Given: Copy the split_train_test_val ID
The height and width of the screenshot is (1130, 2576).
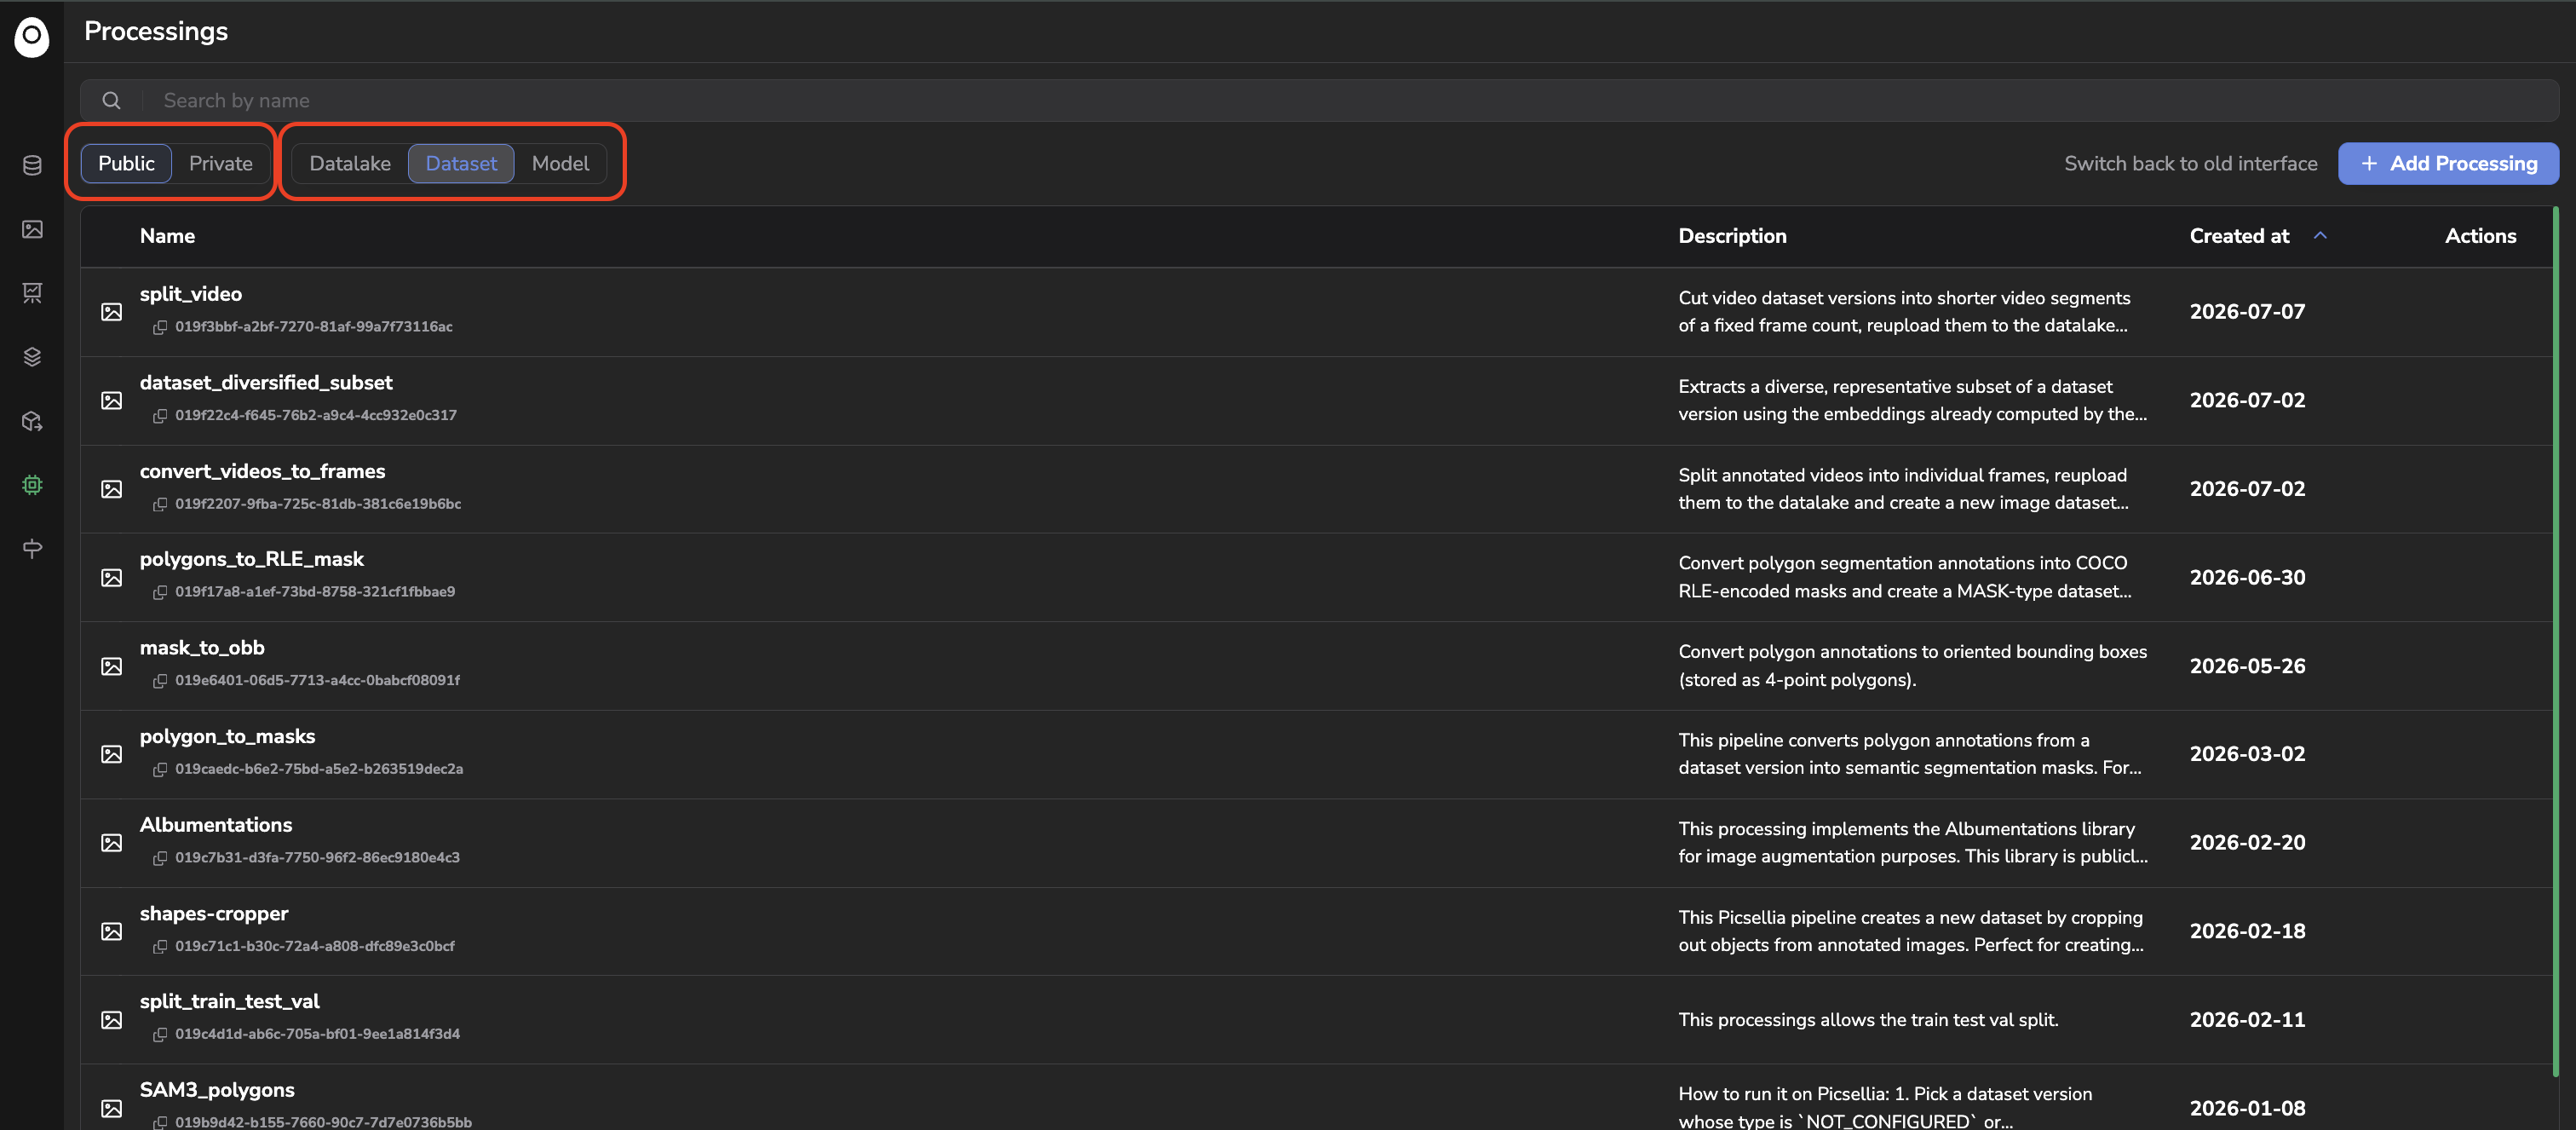Looking at the screenshot, I should click(x=159, y=1034).
